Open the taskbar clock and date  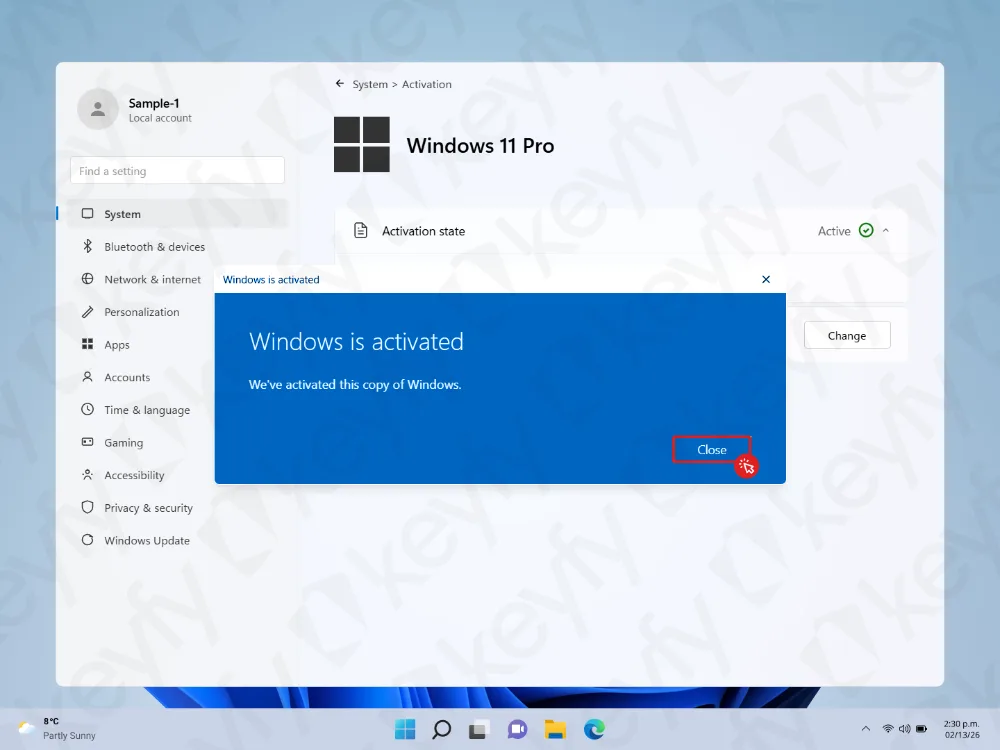coord(961,729)
